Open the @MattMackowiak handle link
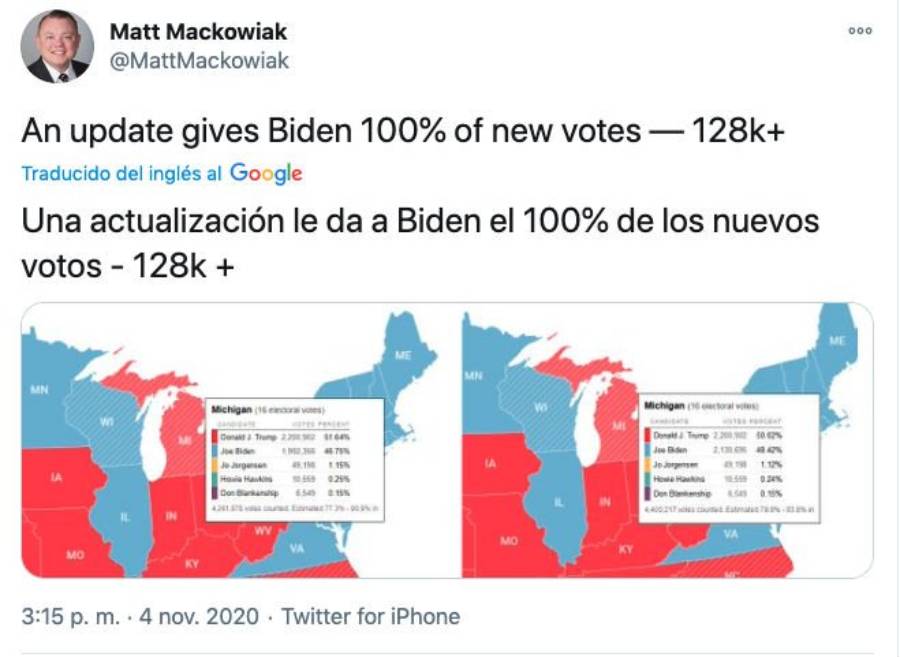The height and width of the screenshot is (657, 900). click(199, 60)
